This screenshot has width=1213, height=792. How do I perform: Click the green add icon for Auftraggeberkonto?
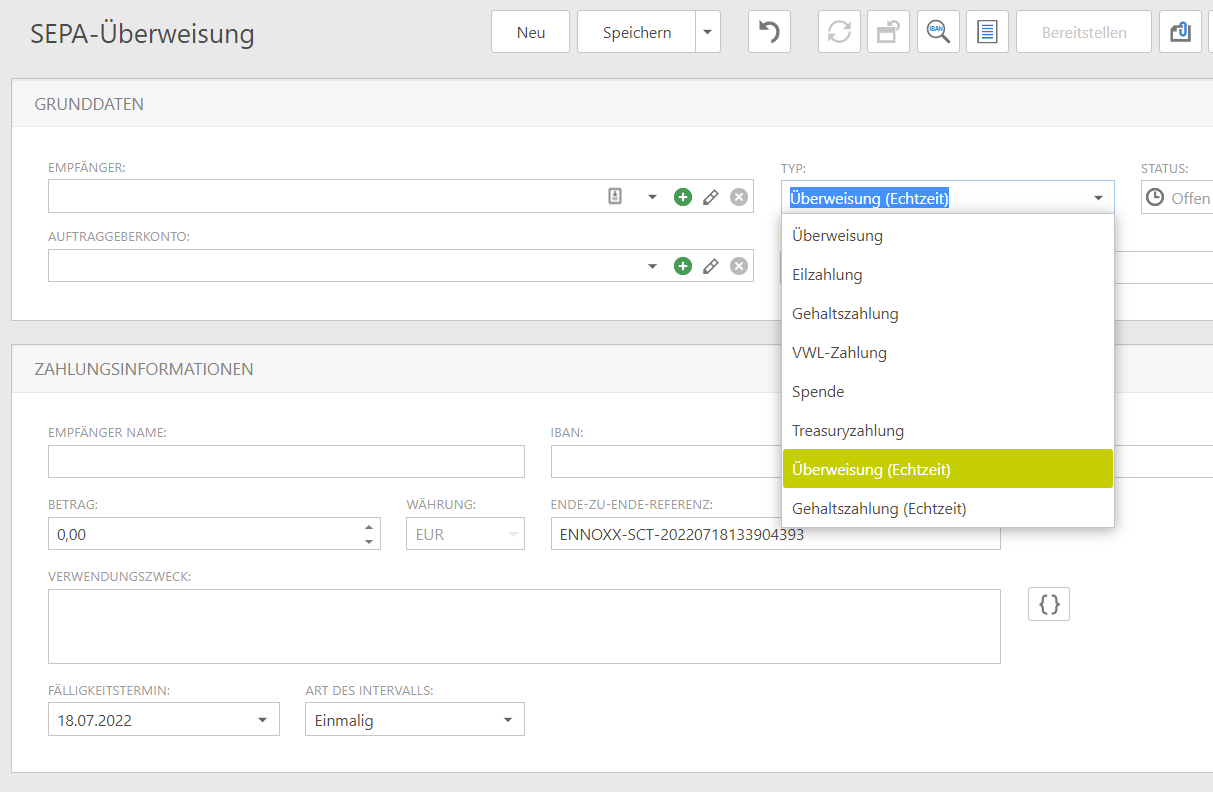pos(682,266)
